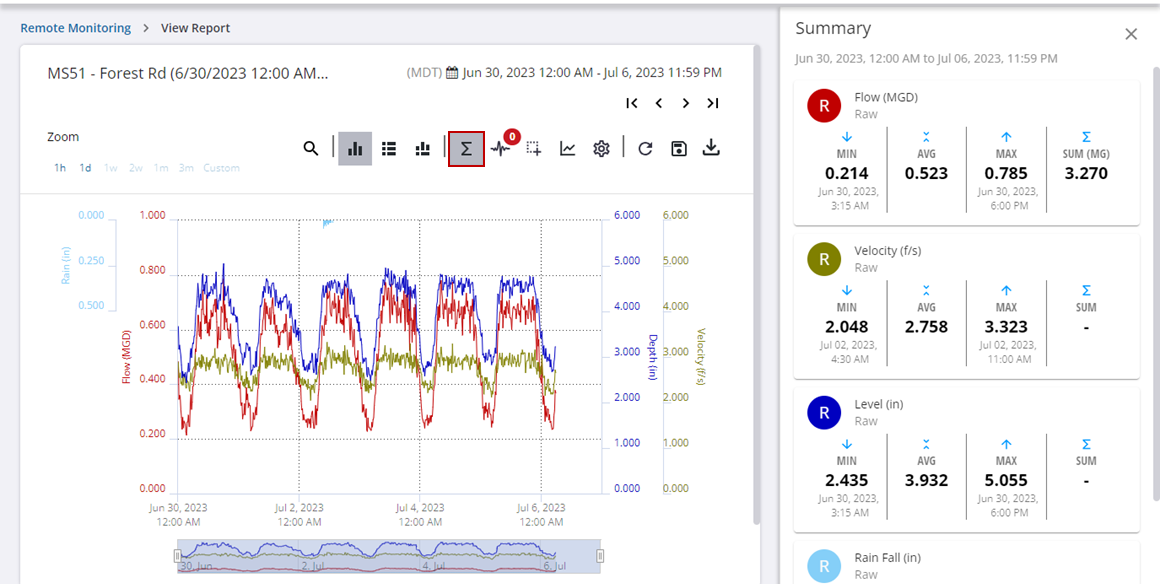This screenshot has width=1160, height=584.
Task: Go to Remote Monitoring breadcrumb
Action: point(75,28)
